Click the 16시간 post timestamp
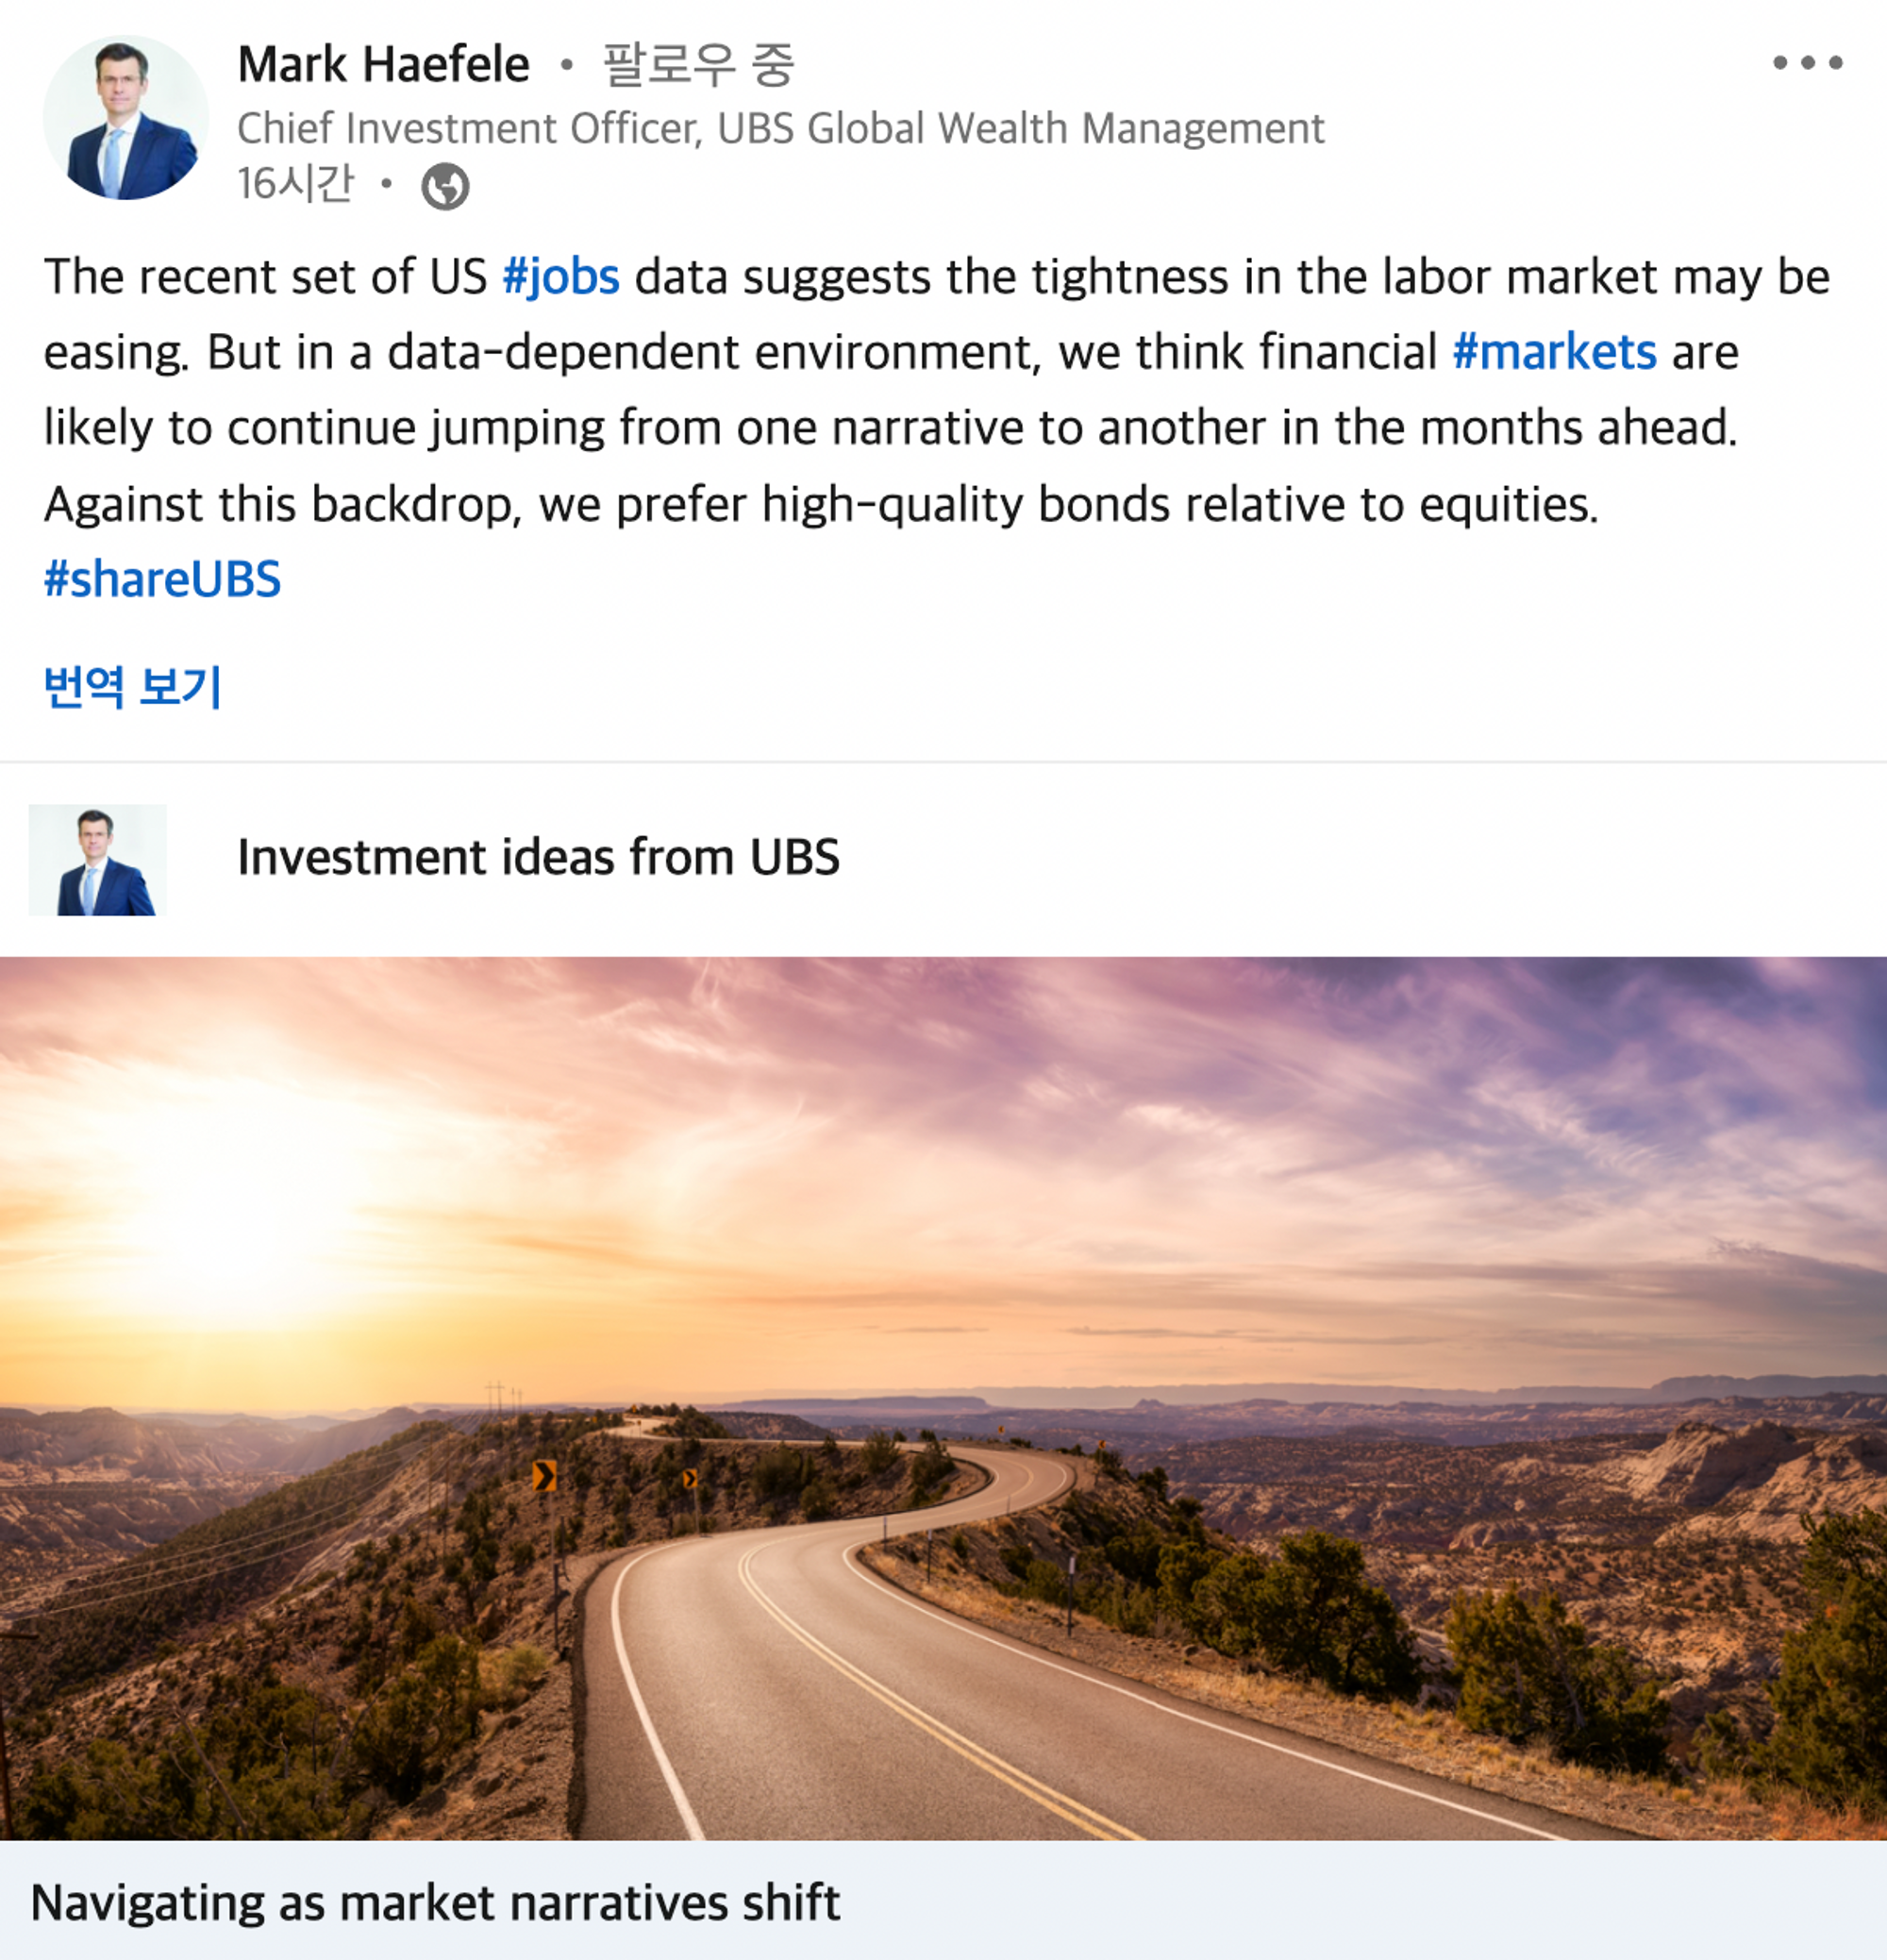Screen dimensions: 1887x1960 click(295, 184)
